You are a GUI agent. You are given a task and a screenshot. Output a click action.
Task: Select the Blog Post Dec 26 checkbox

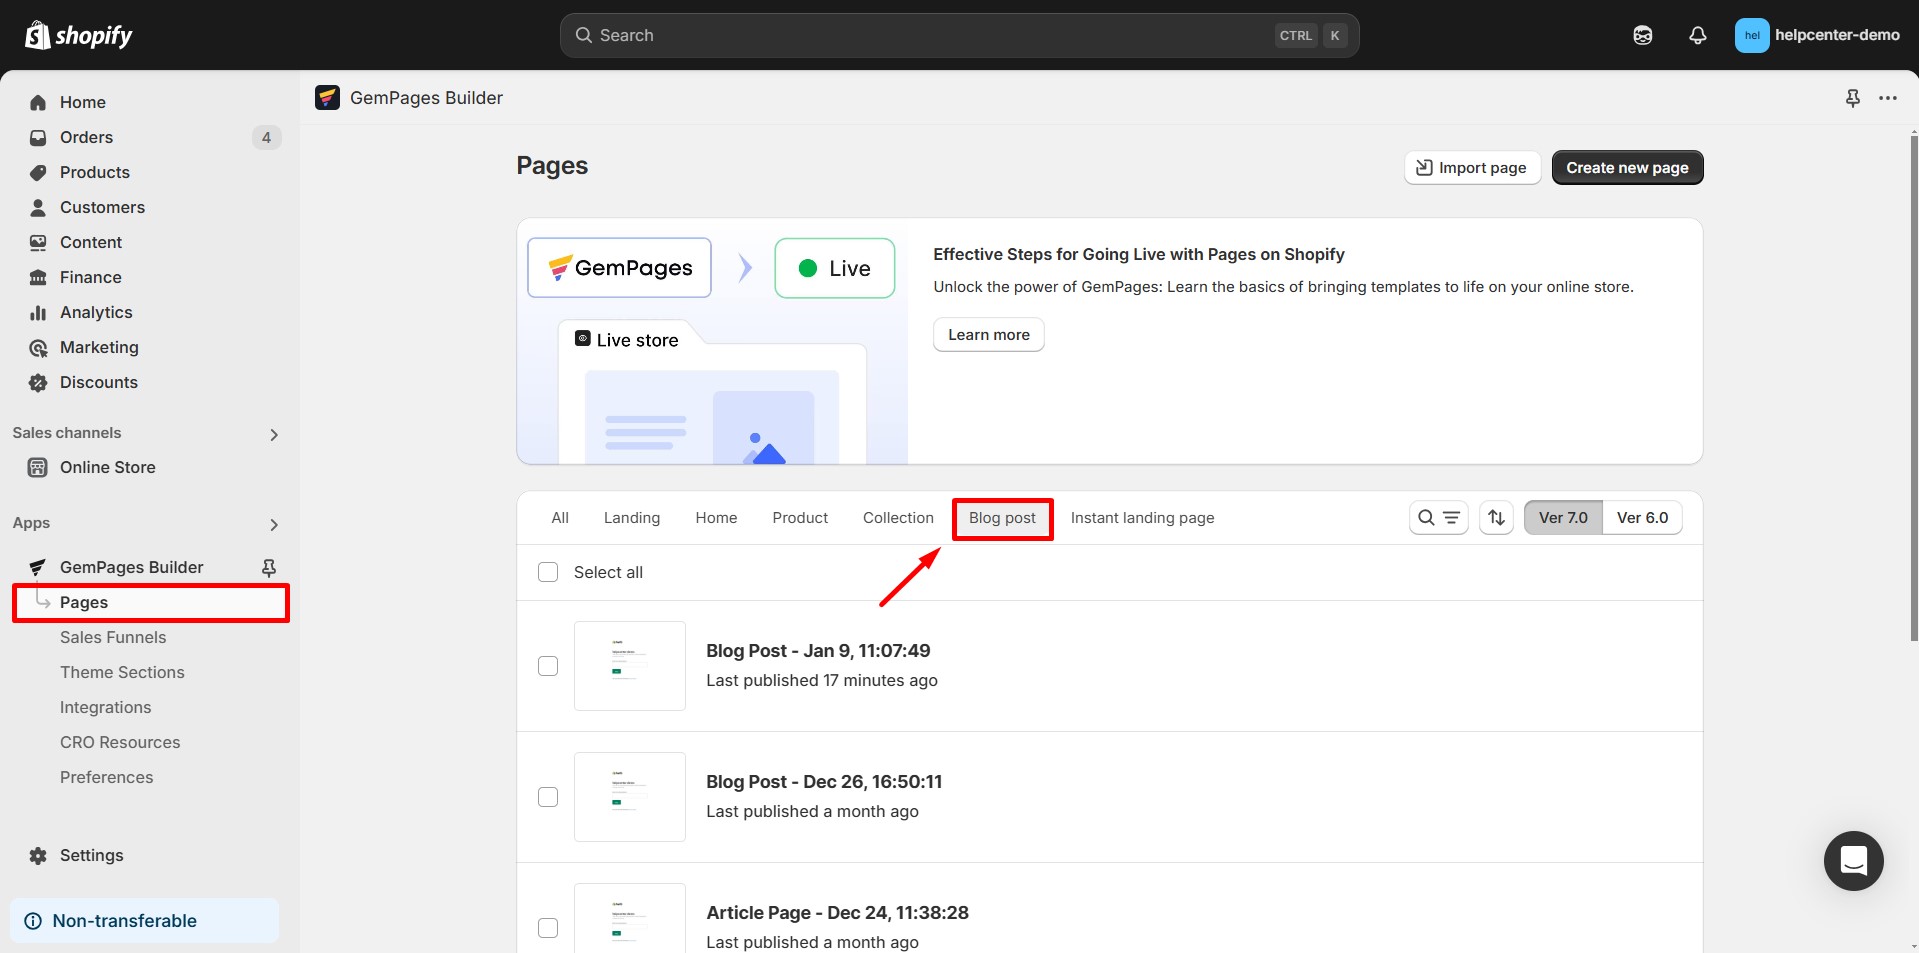click(548, 797)
